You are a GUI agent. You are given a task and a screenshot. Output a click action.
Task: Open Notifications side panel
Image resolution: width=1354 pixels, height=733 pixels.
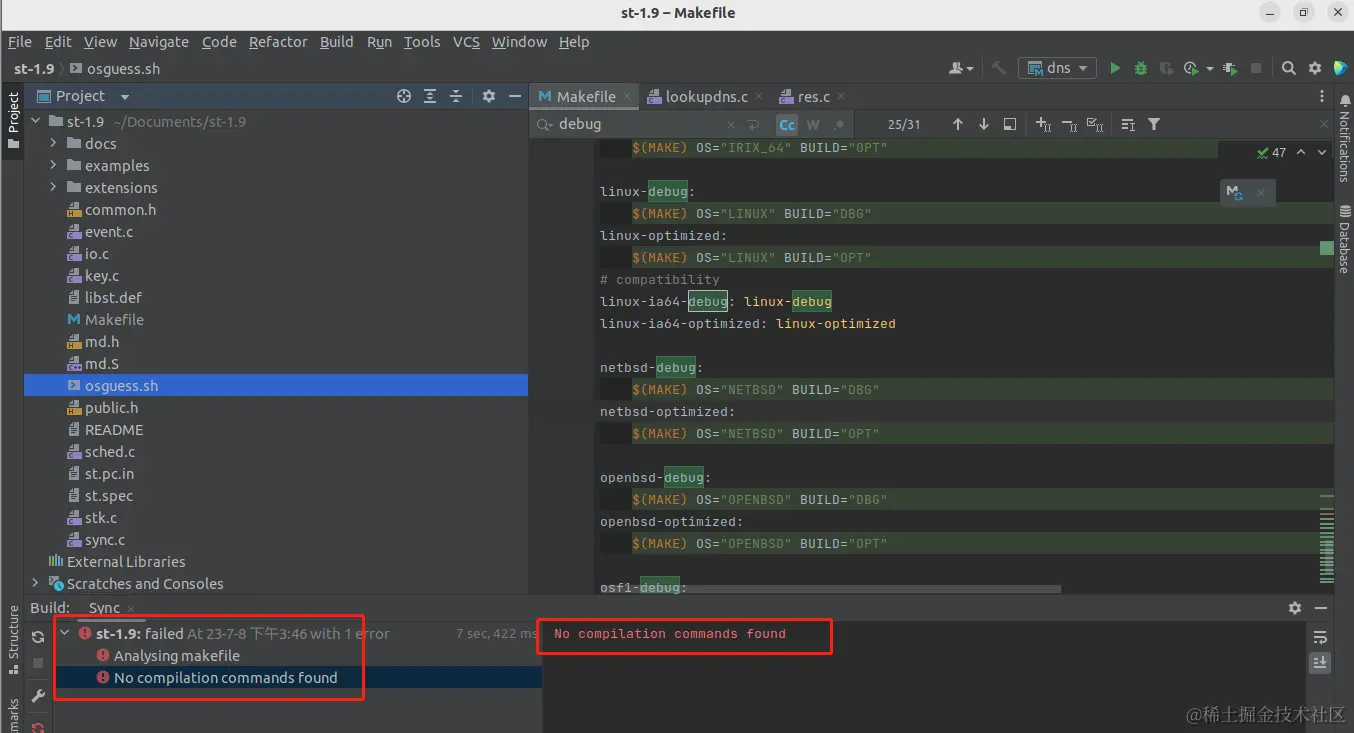click(x=1343, y=138)
